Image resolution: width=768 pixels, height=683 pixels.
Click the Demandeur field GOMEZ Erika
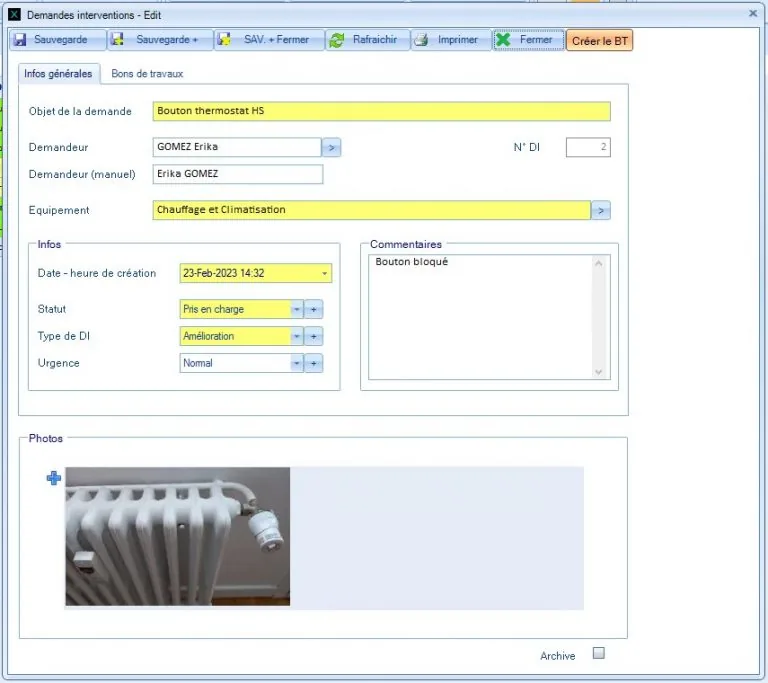click(237, 147)
